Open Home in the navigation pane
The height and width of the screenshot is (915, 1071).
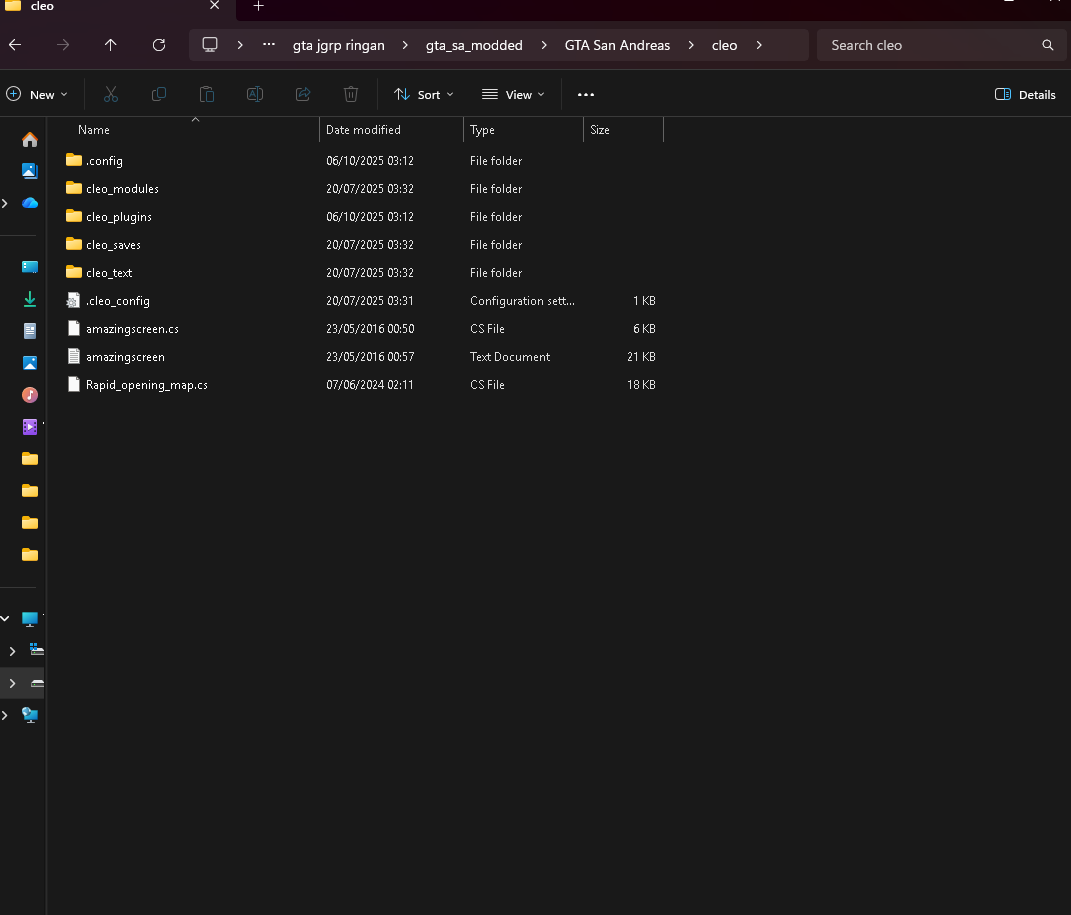[x=29, y=139]
